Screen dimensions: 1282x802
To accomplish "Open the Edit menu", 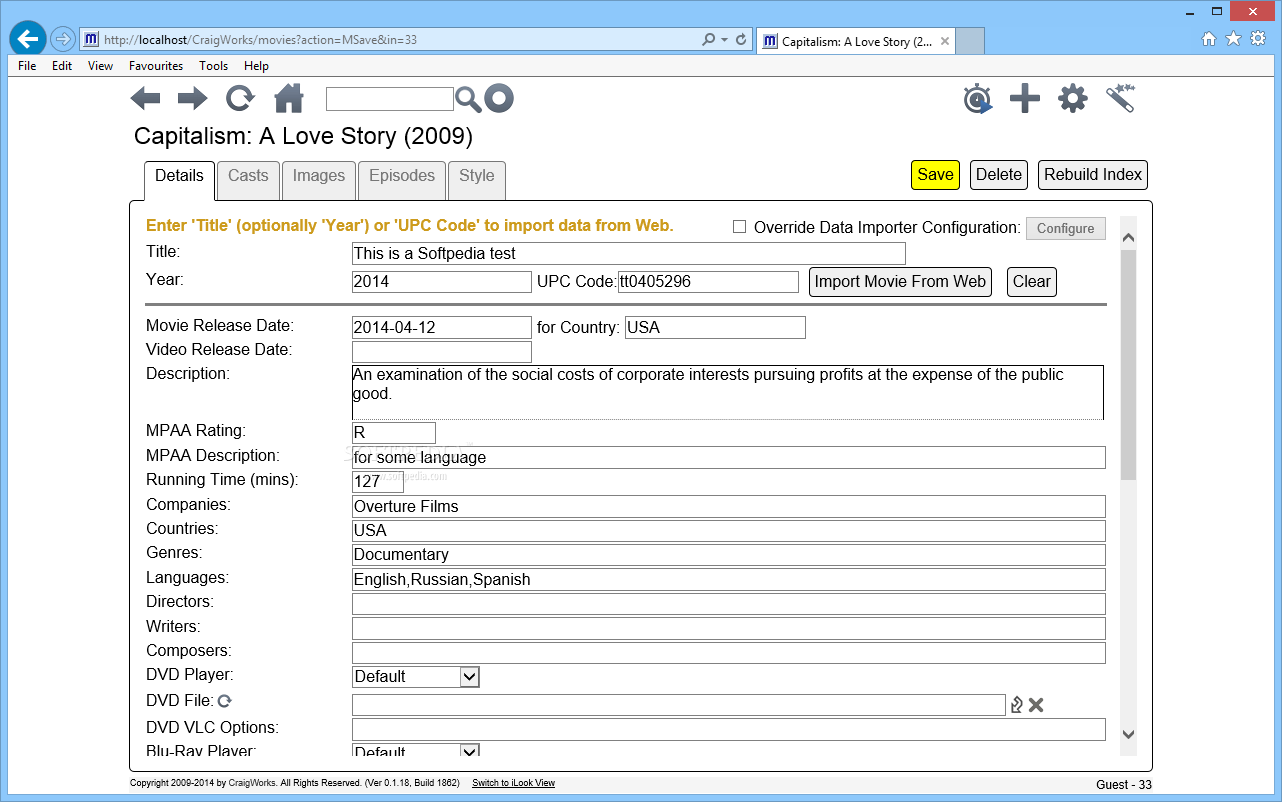I will pyautogui.click(x=62, y=66).
